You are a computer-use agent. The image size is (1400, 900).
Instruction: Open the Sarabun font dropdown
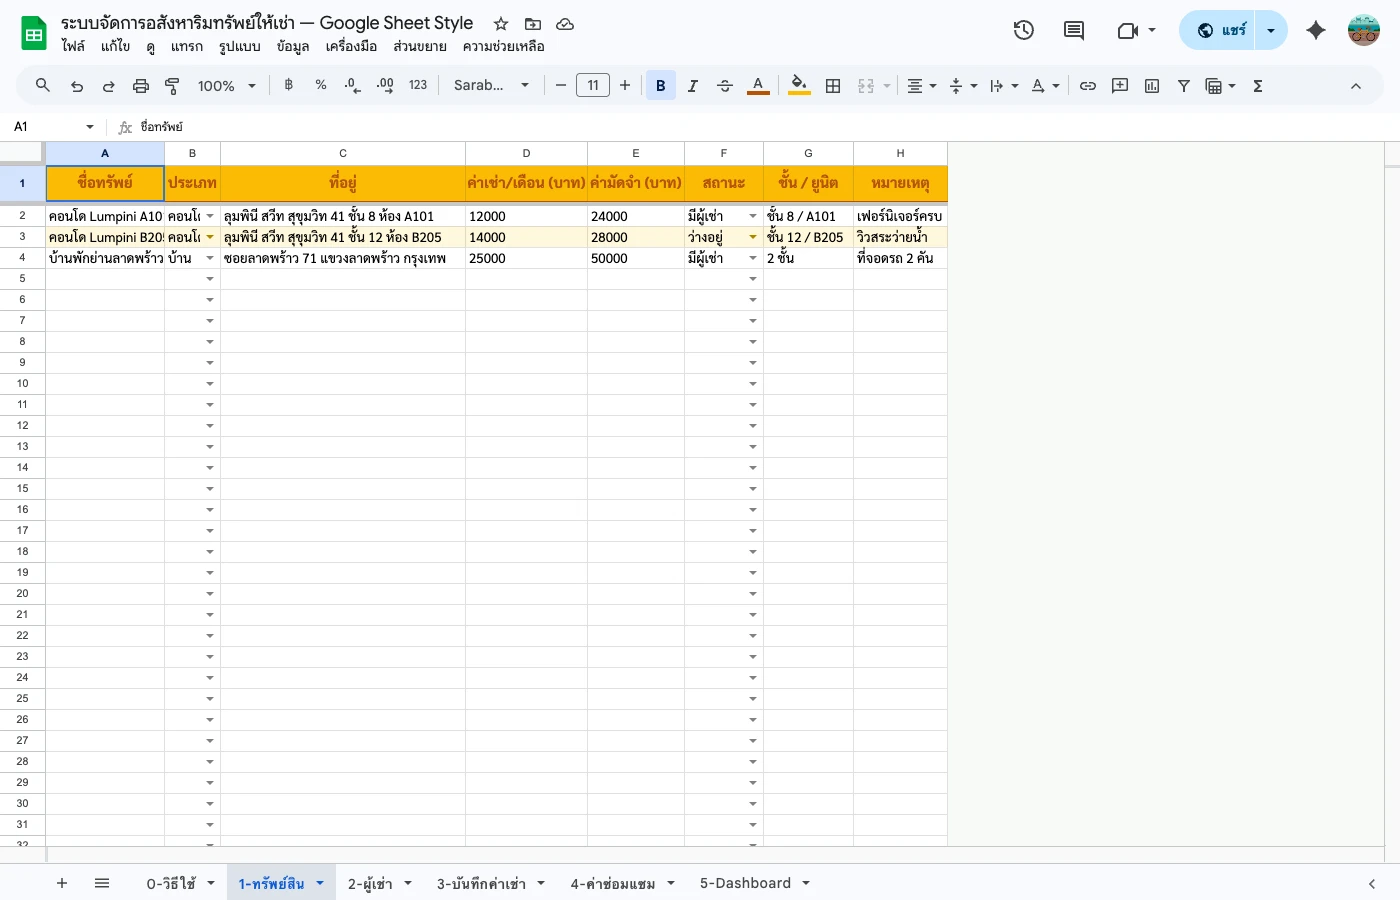click(491, 86)
